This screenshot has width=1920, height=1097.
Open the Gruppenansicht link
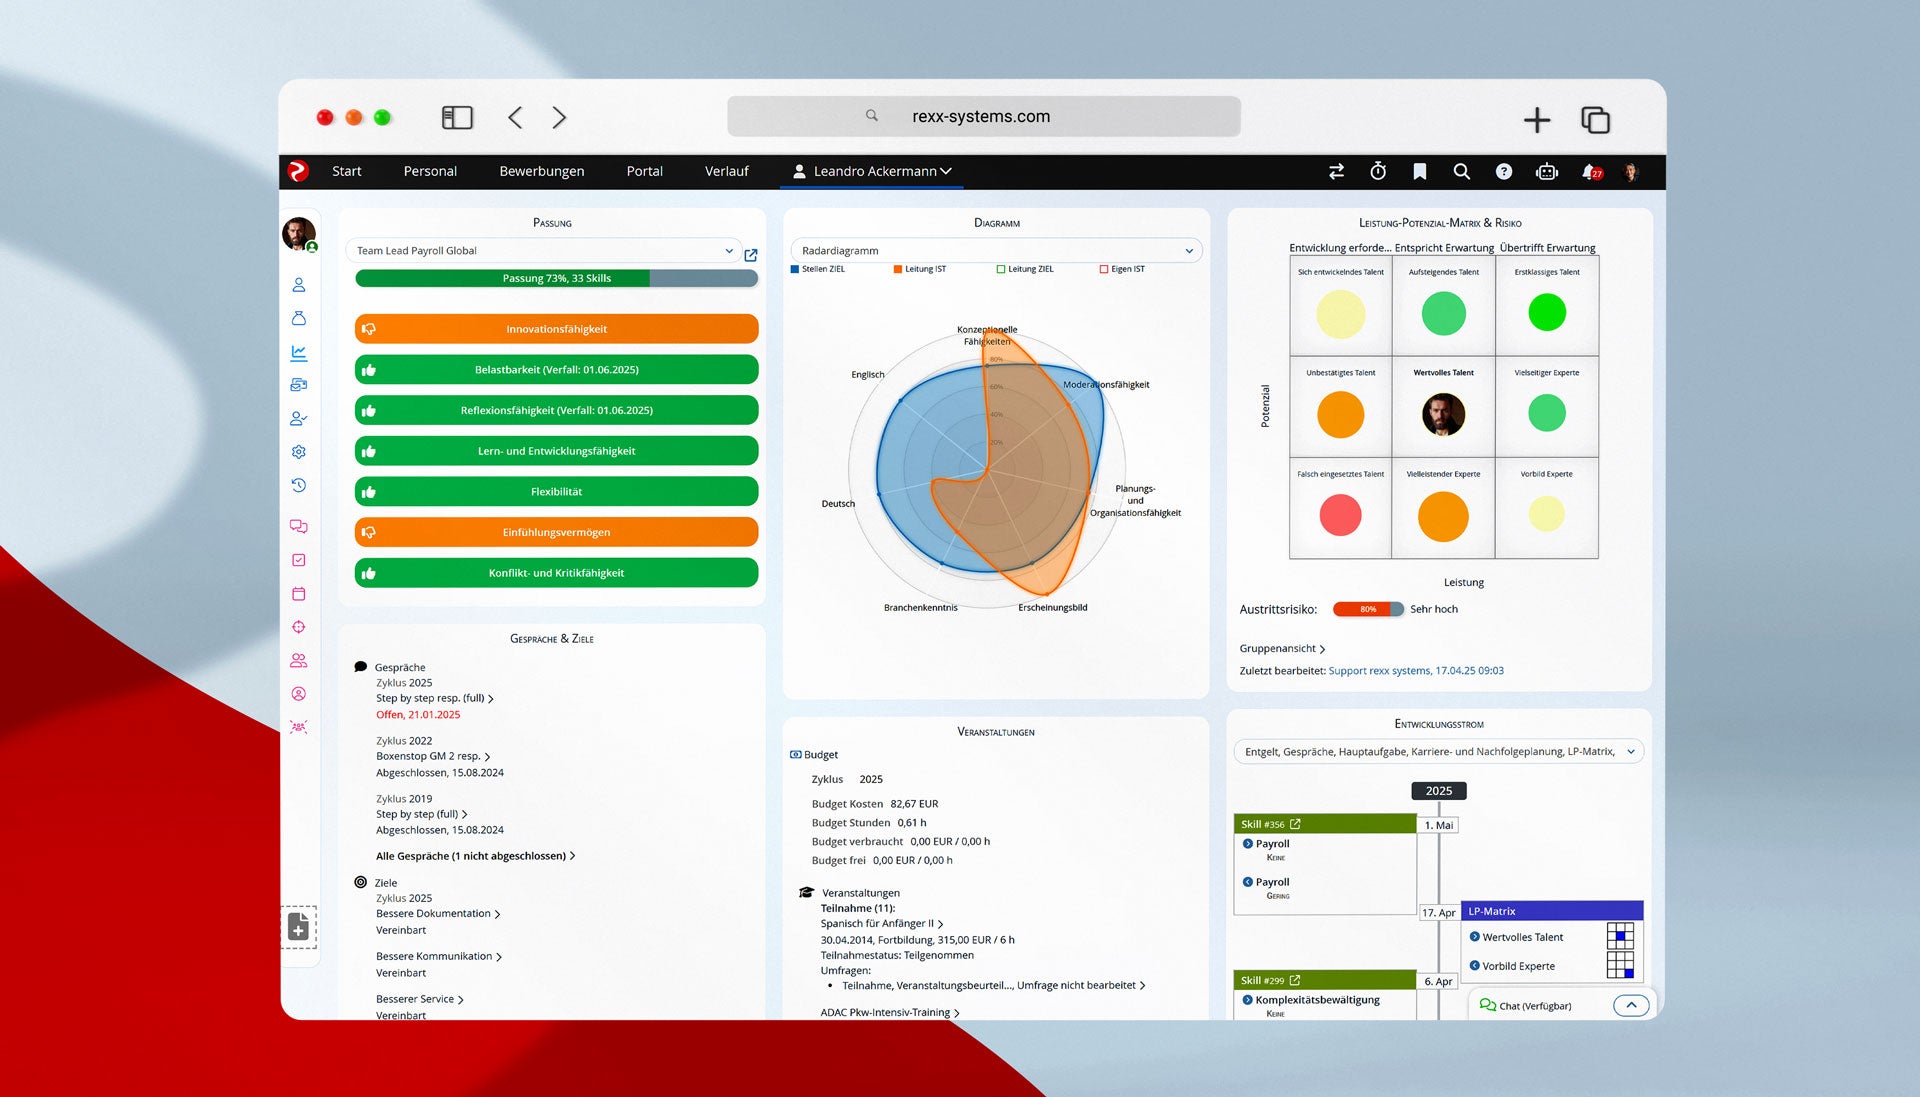click(1281, 648)
